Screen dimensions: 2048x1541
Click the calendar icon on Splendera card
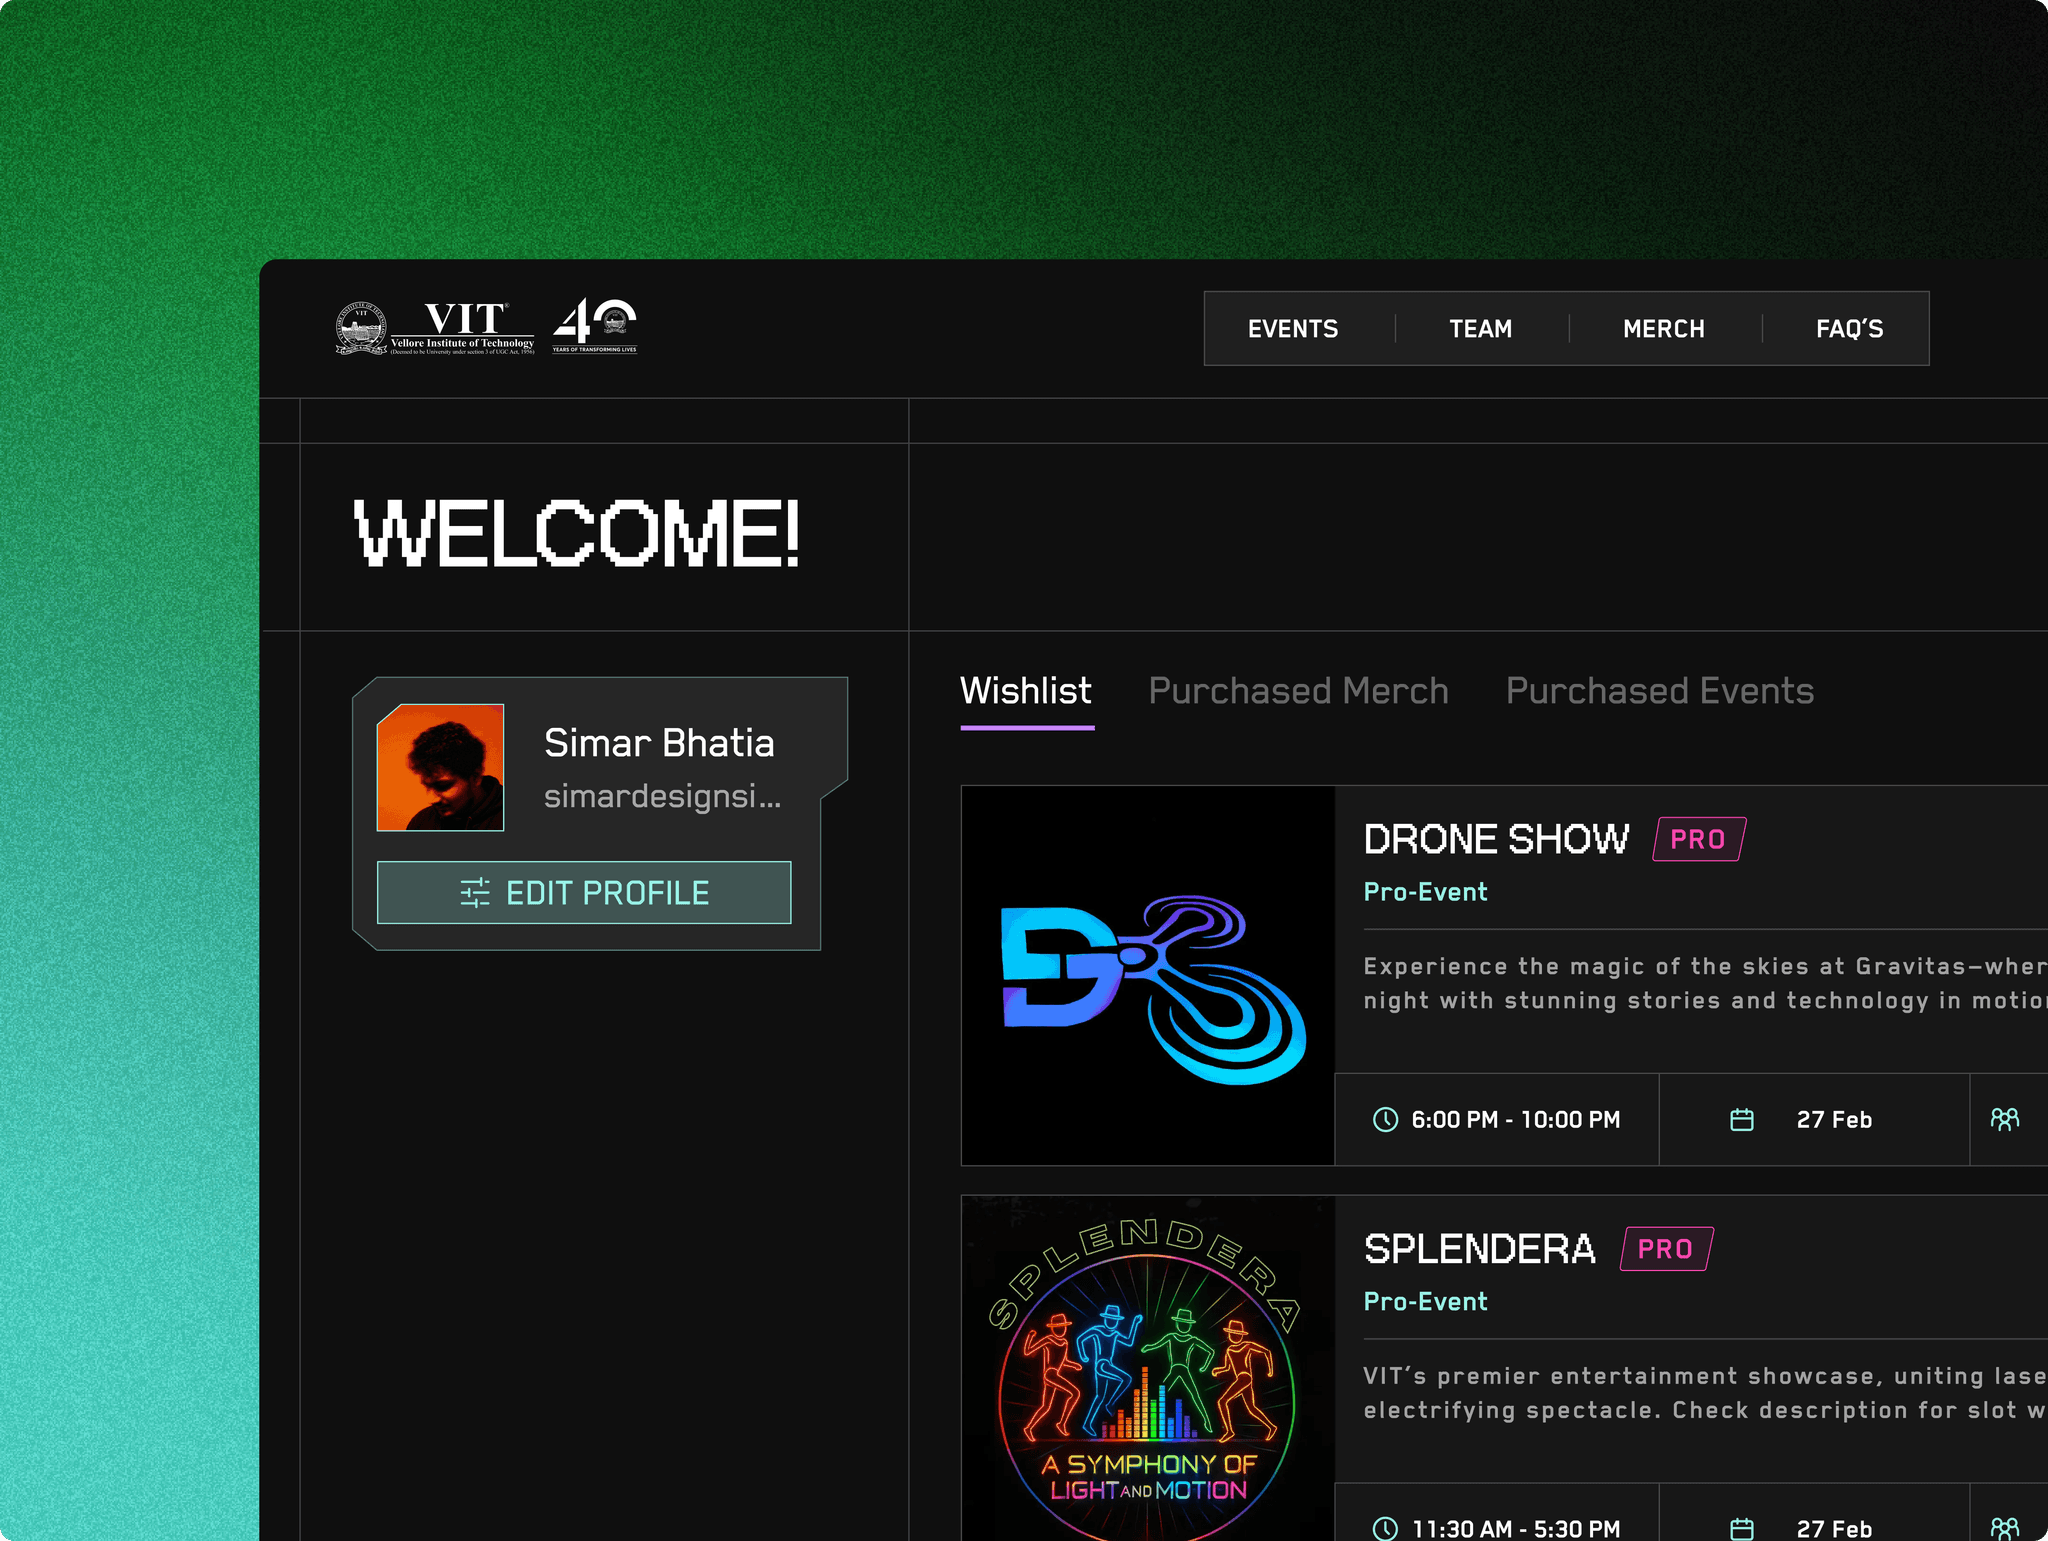[1742, 1528]
